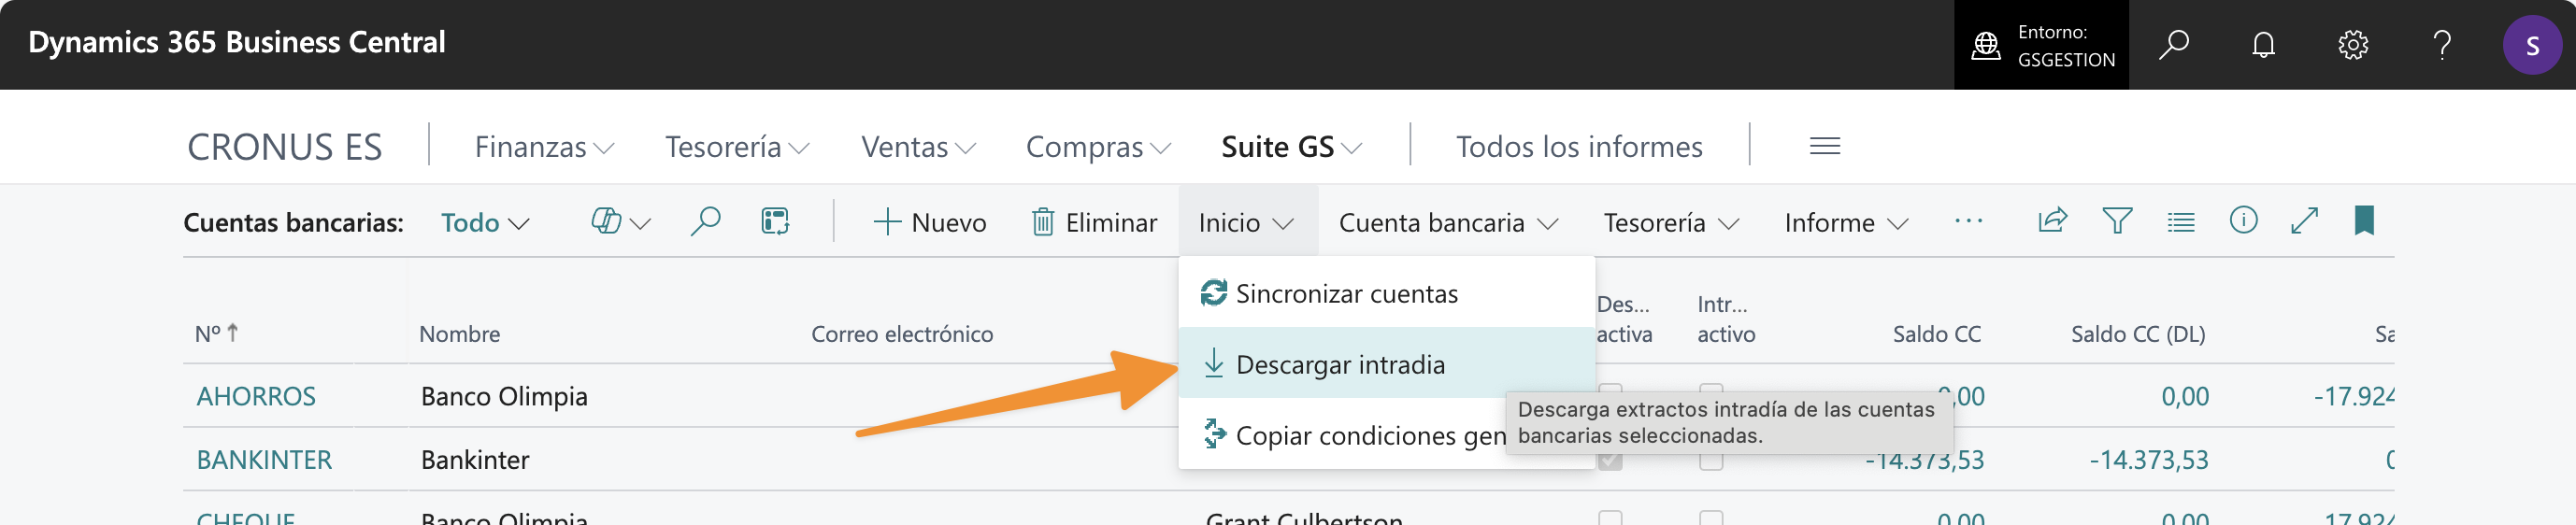The height and width of the screenshot is (525, 2576).
Task: Click the search magnifier in the top bar
Action: coord(2173,45)
